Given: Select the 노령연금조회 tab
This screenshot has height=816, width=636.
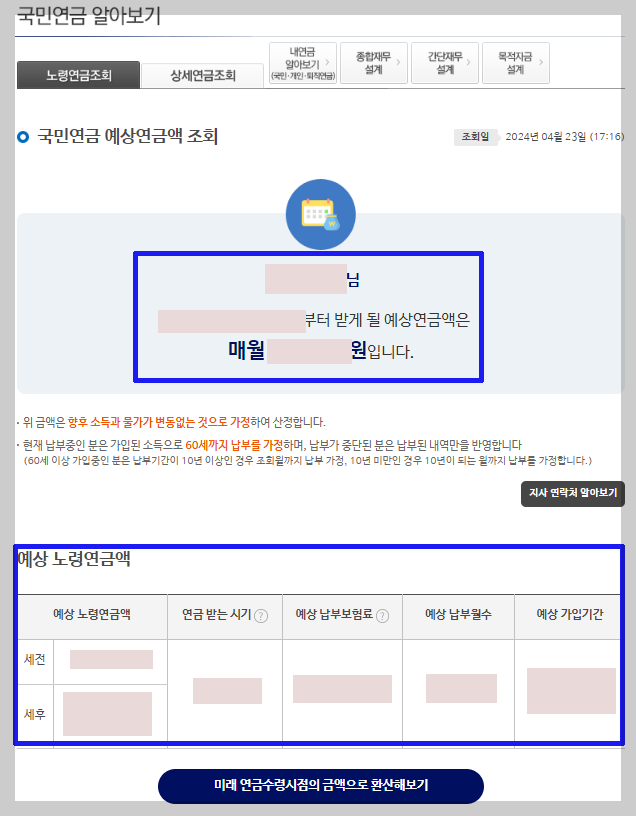Looking at the screenshot, I should [78, 75].
